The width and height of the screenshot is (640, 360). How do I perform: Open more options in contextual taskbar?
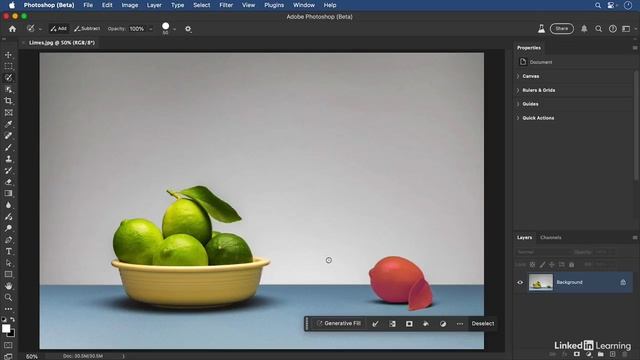[x=460, y=324]
